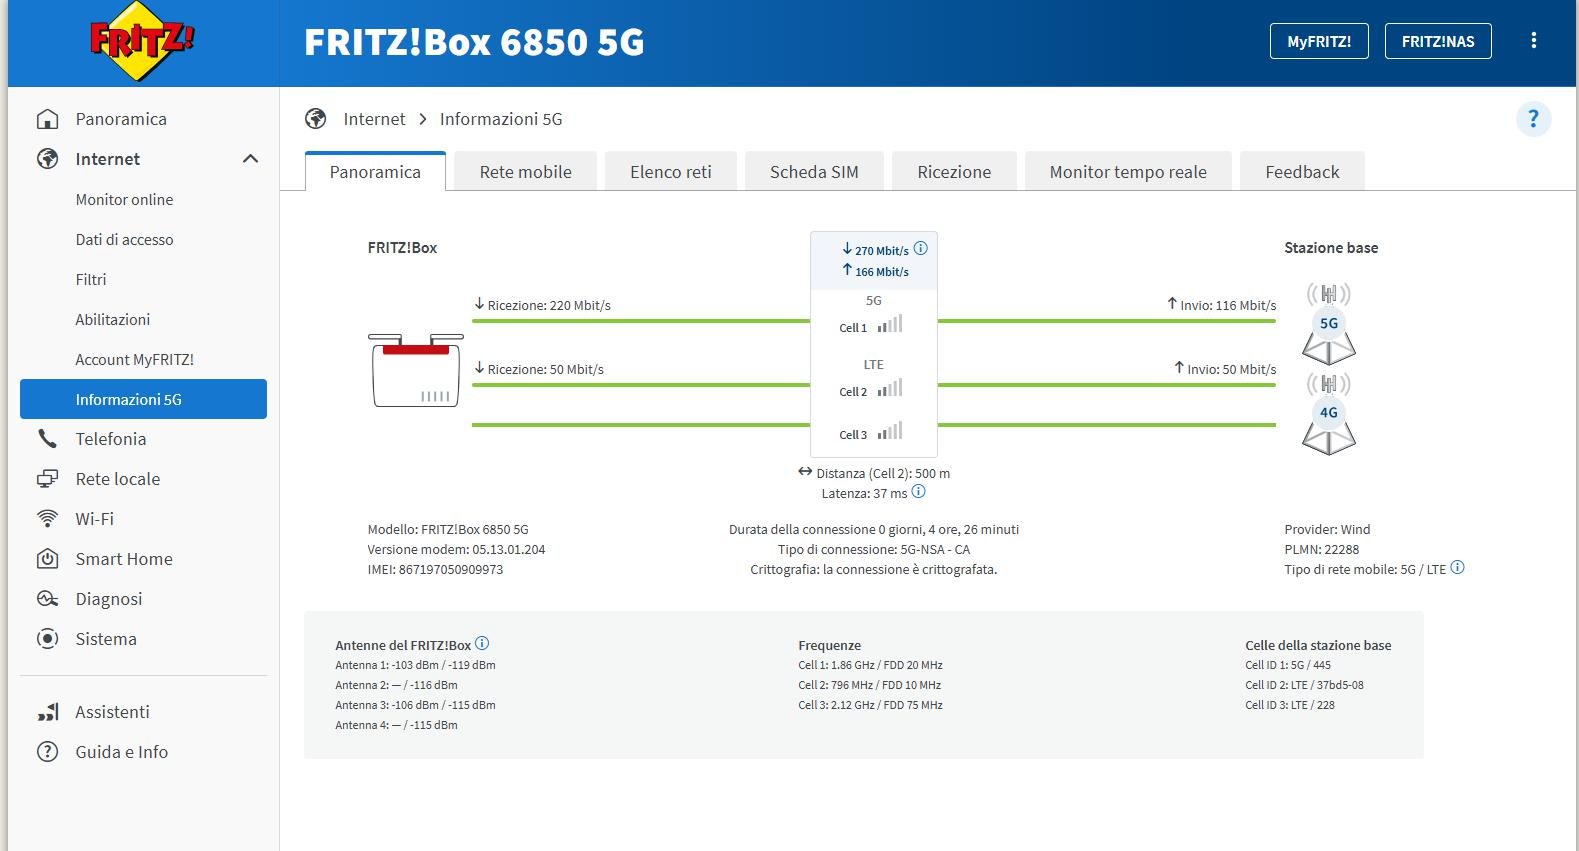Click the info icon next to 270 Mbit/s

921,249
